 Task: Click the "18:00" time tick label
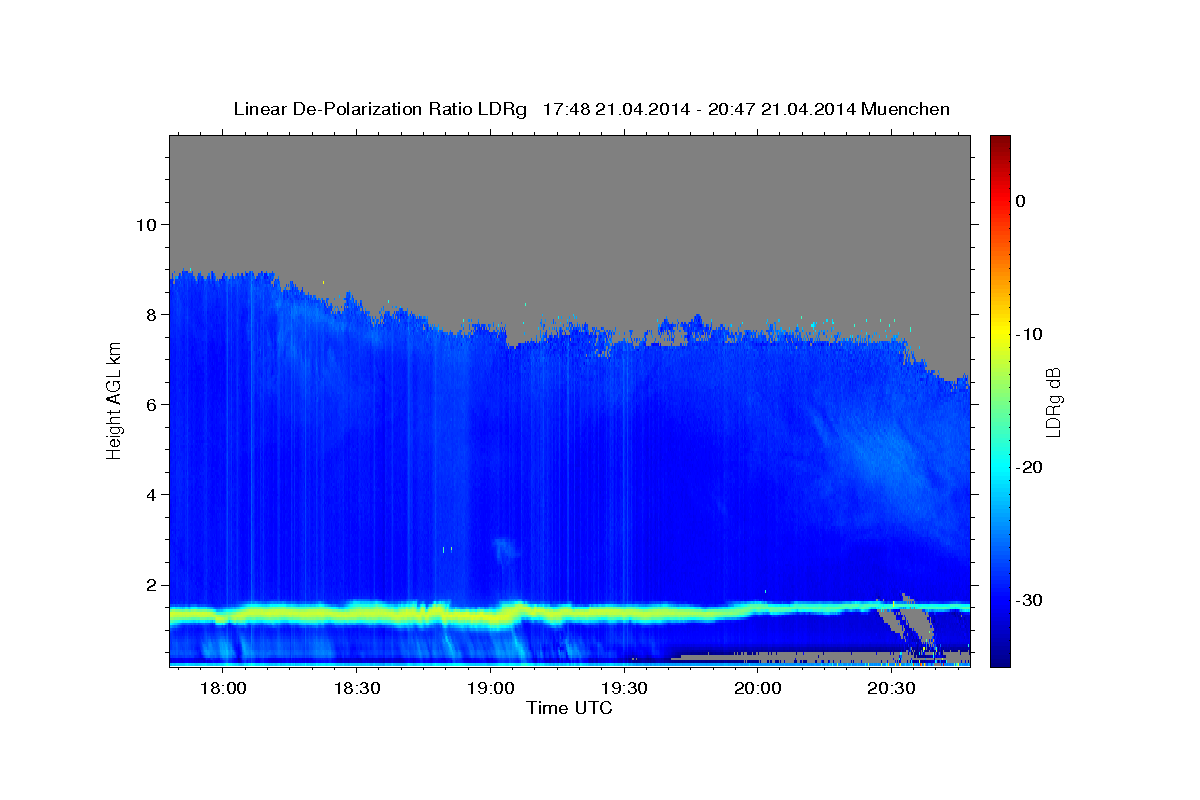223,689
